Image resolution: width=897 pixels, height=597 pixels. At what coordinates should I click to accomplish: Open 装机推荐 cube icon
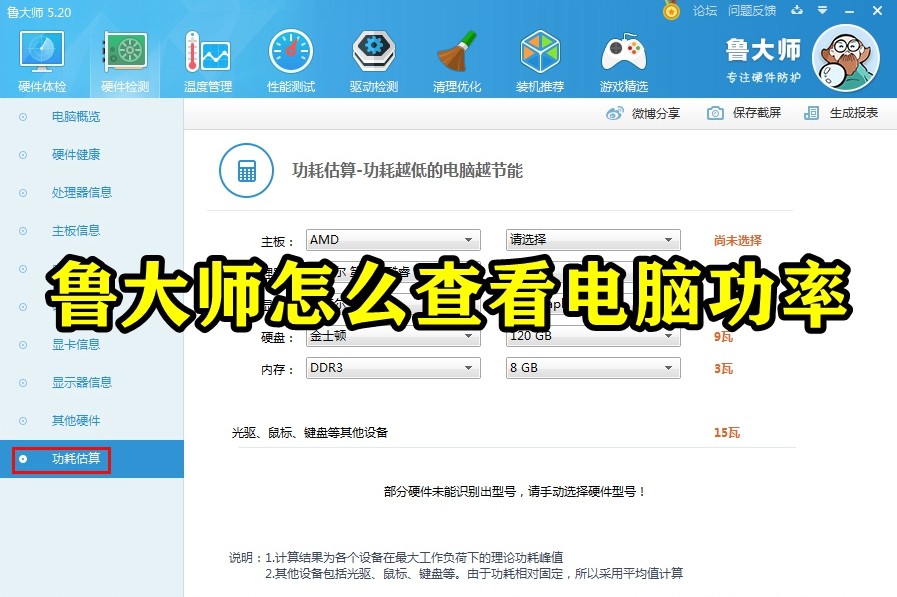coord(539,51)
